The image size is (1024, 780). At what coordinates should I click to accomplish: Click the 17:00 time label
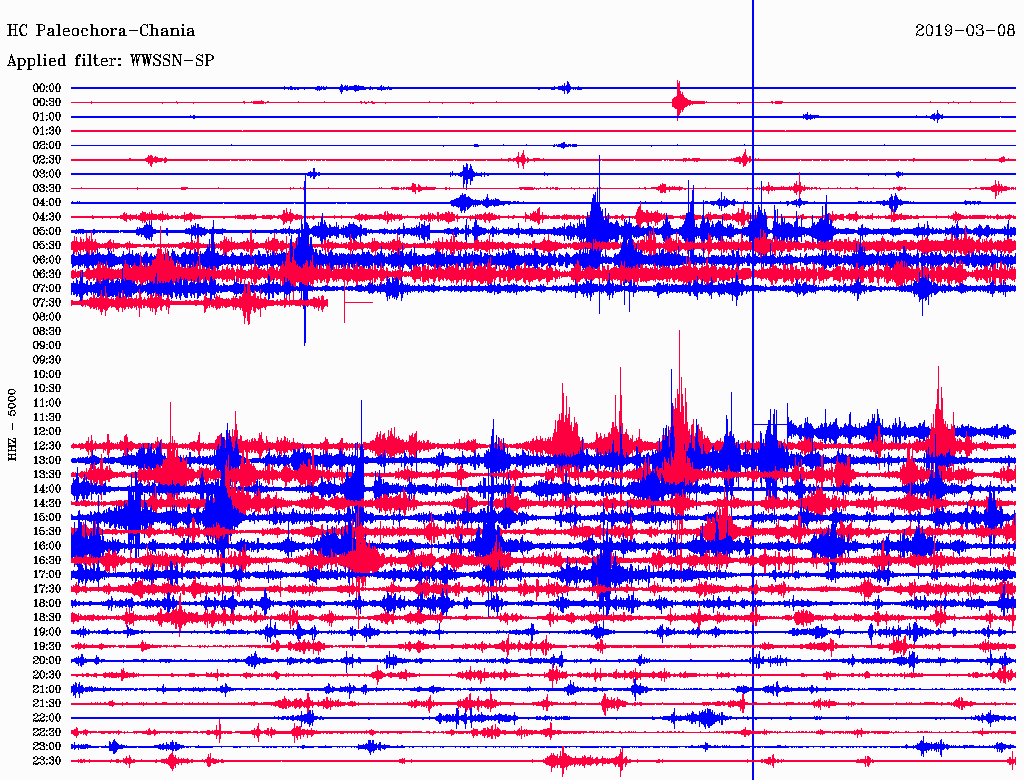click(x=47, y=574)
